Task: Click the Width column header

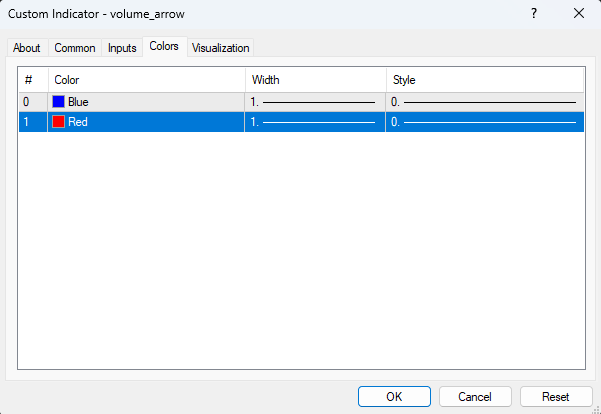Action: (314, 80)
